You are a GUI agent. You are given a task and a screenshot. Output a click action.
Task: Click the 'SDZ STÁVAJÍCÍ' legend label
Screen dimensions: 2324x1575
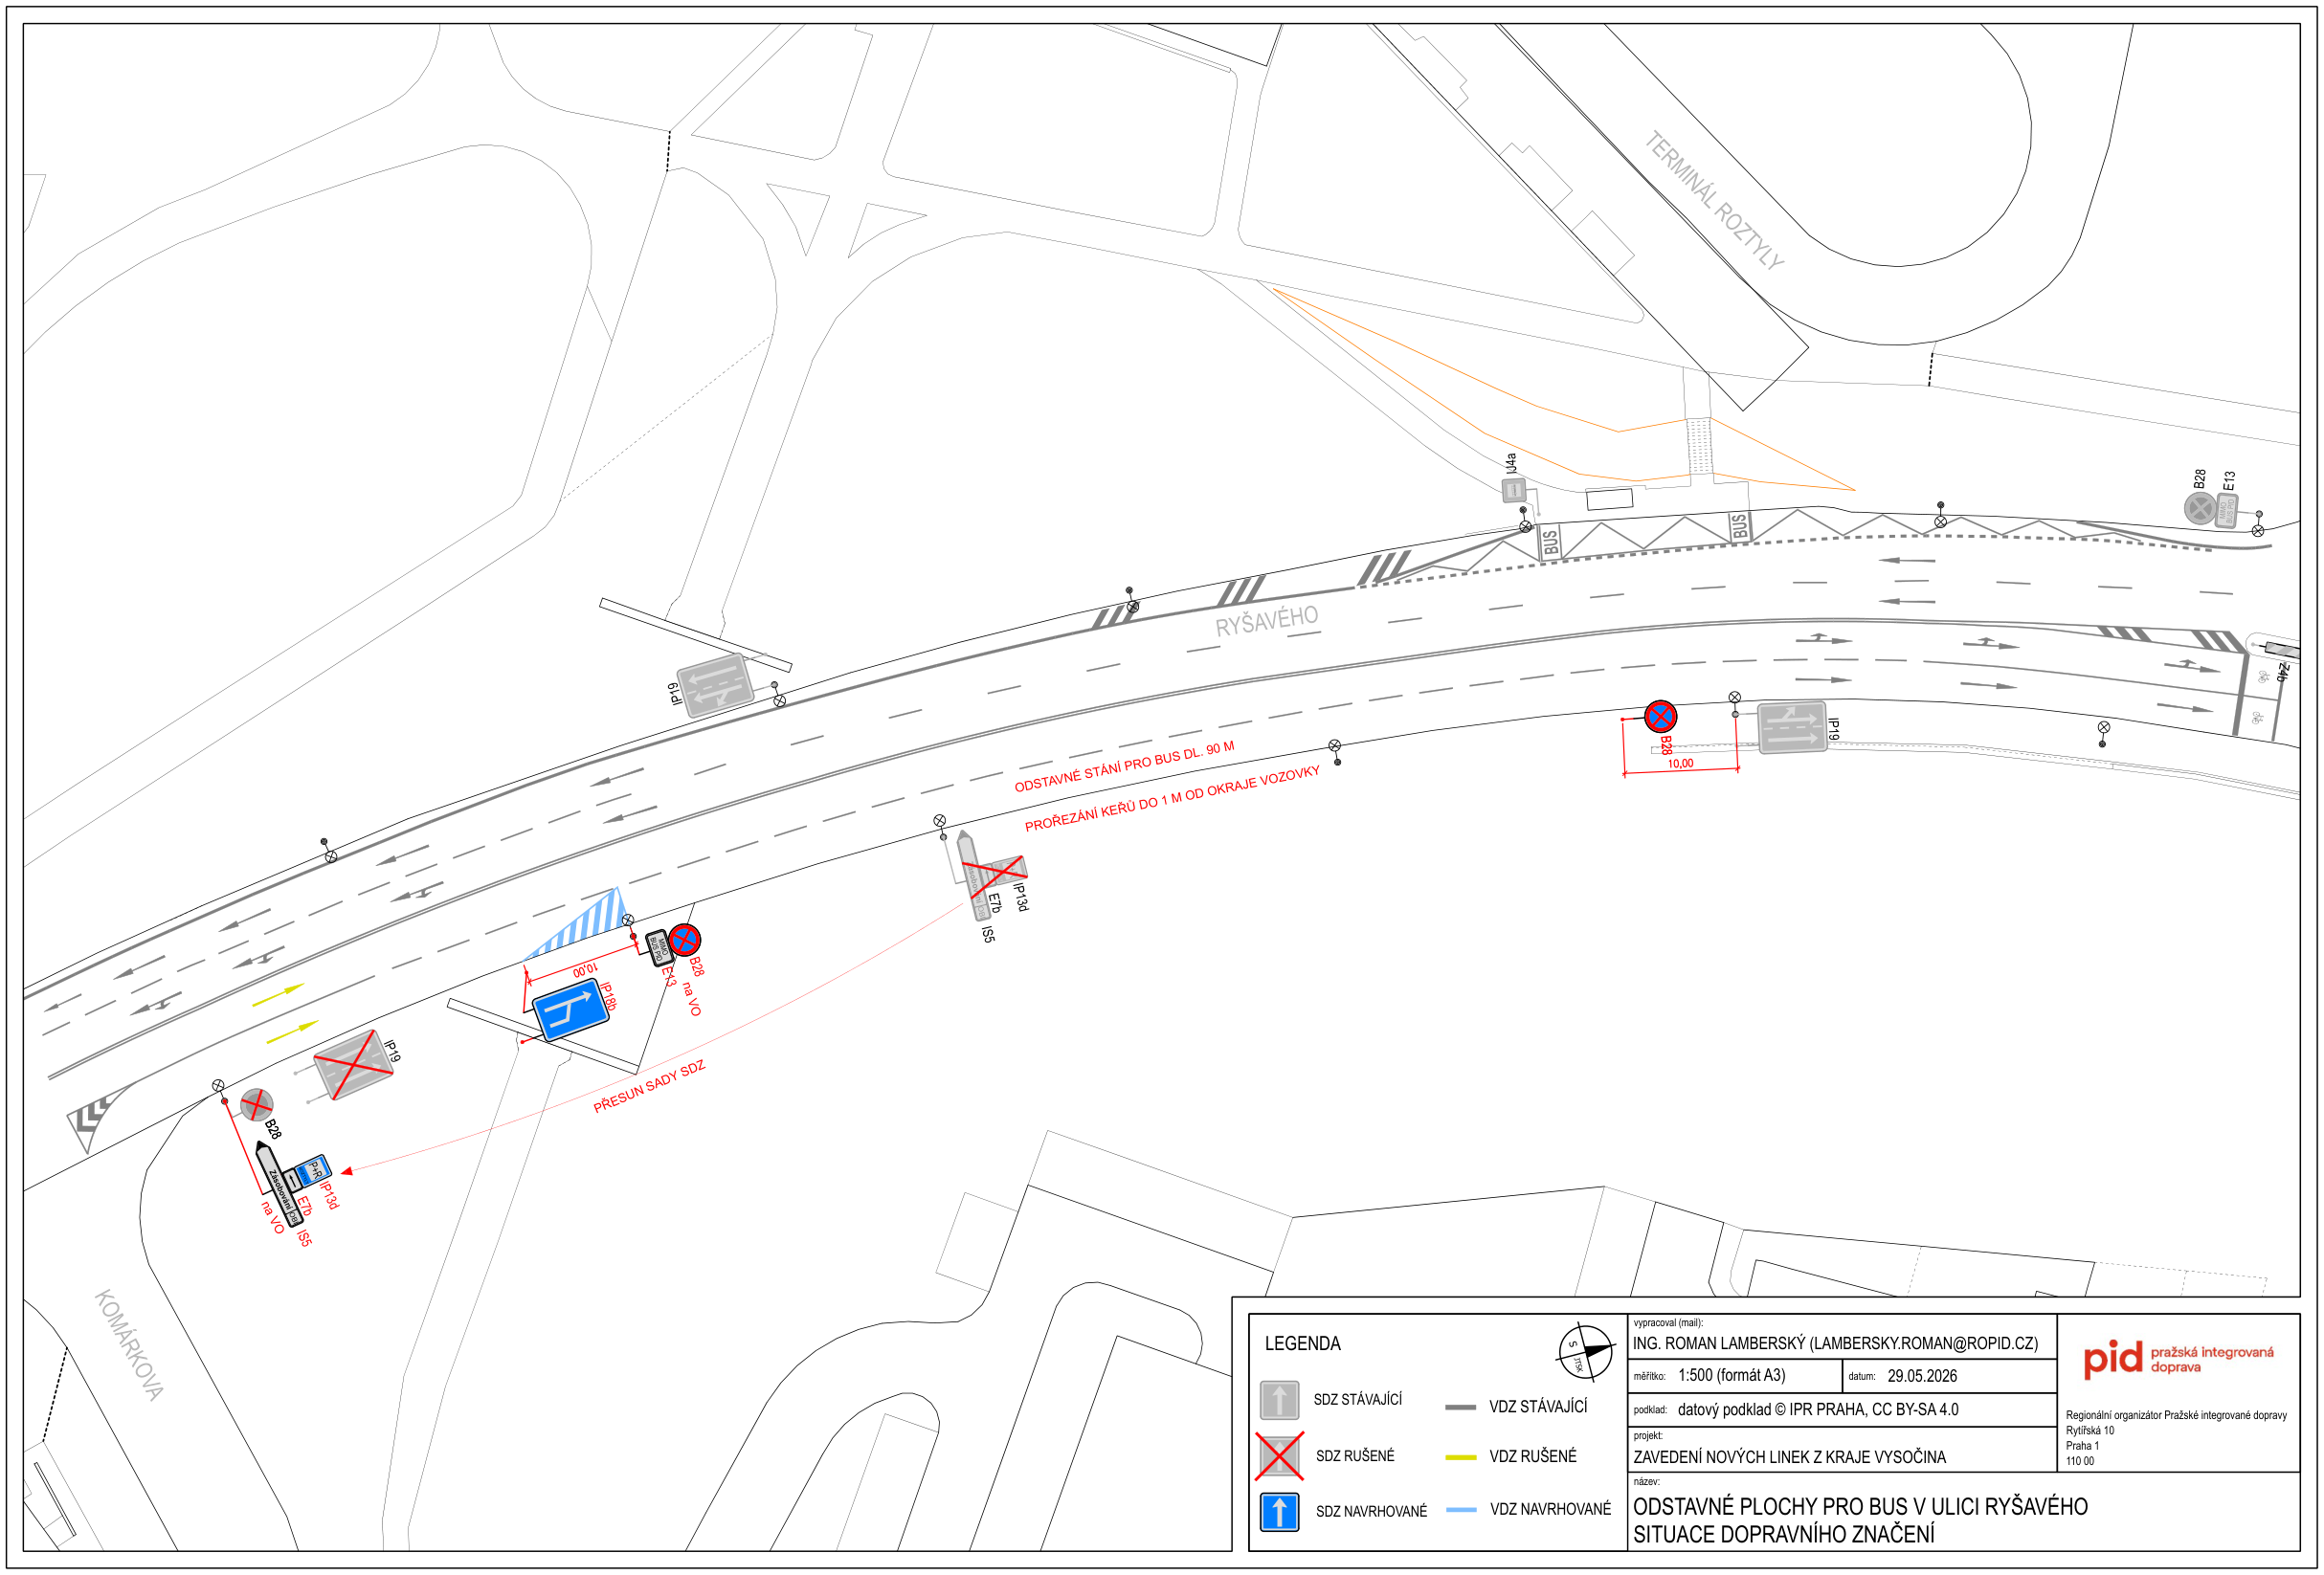point(1357,1399)
